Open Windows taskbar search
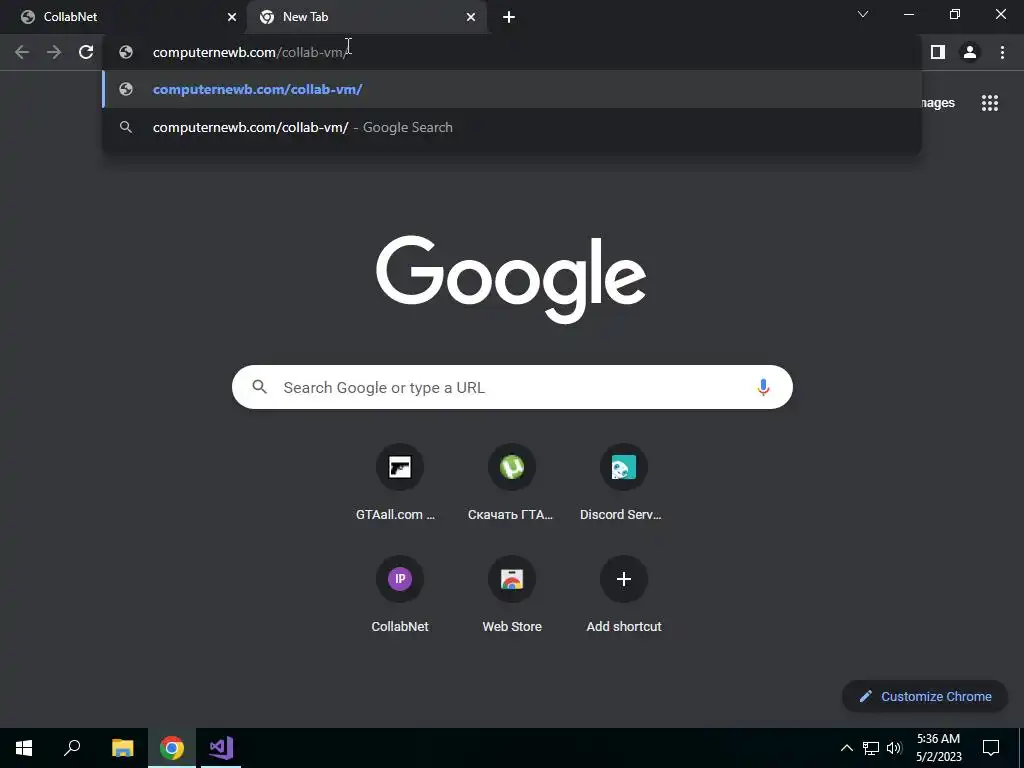Screen dimensions: 1024x768 pos(72,748)
